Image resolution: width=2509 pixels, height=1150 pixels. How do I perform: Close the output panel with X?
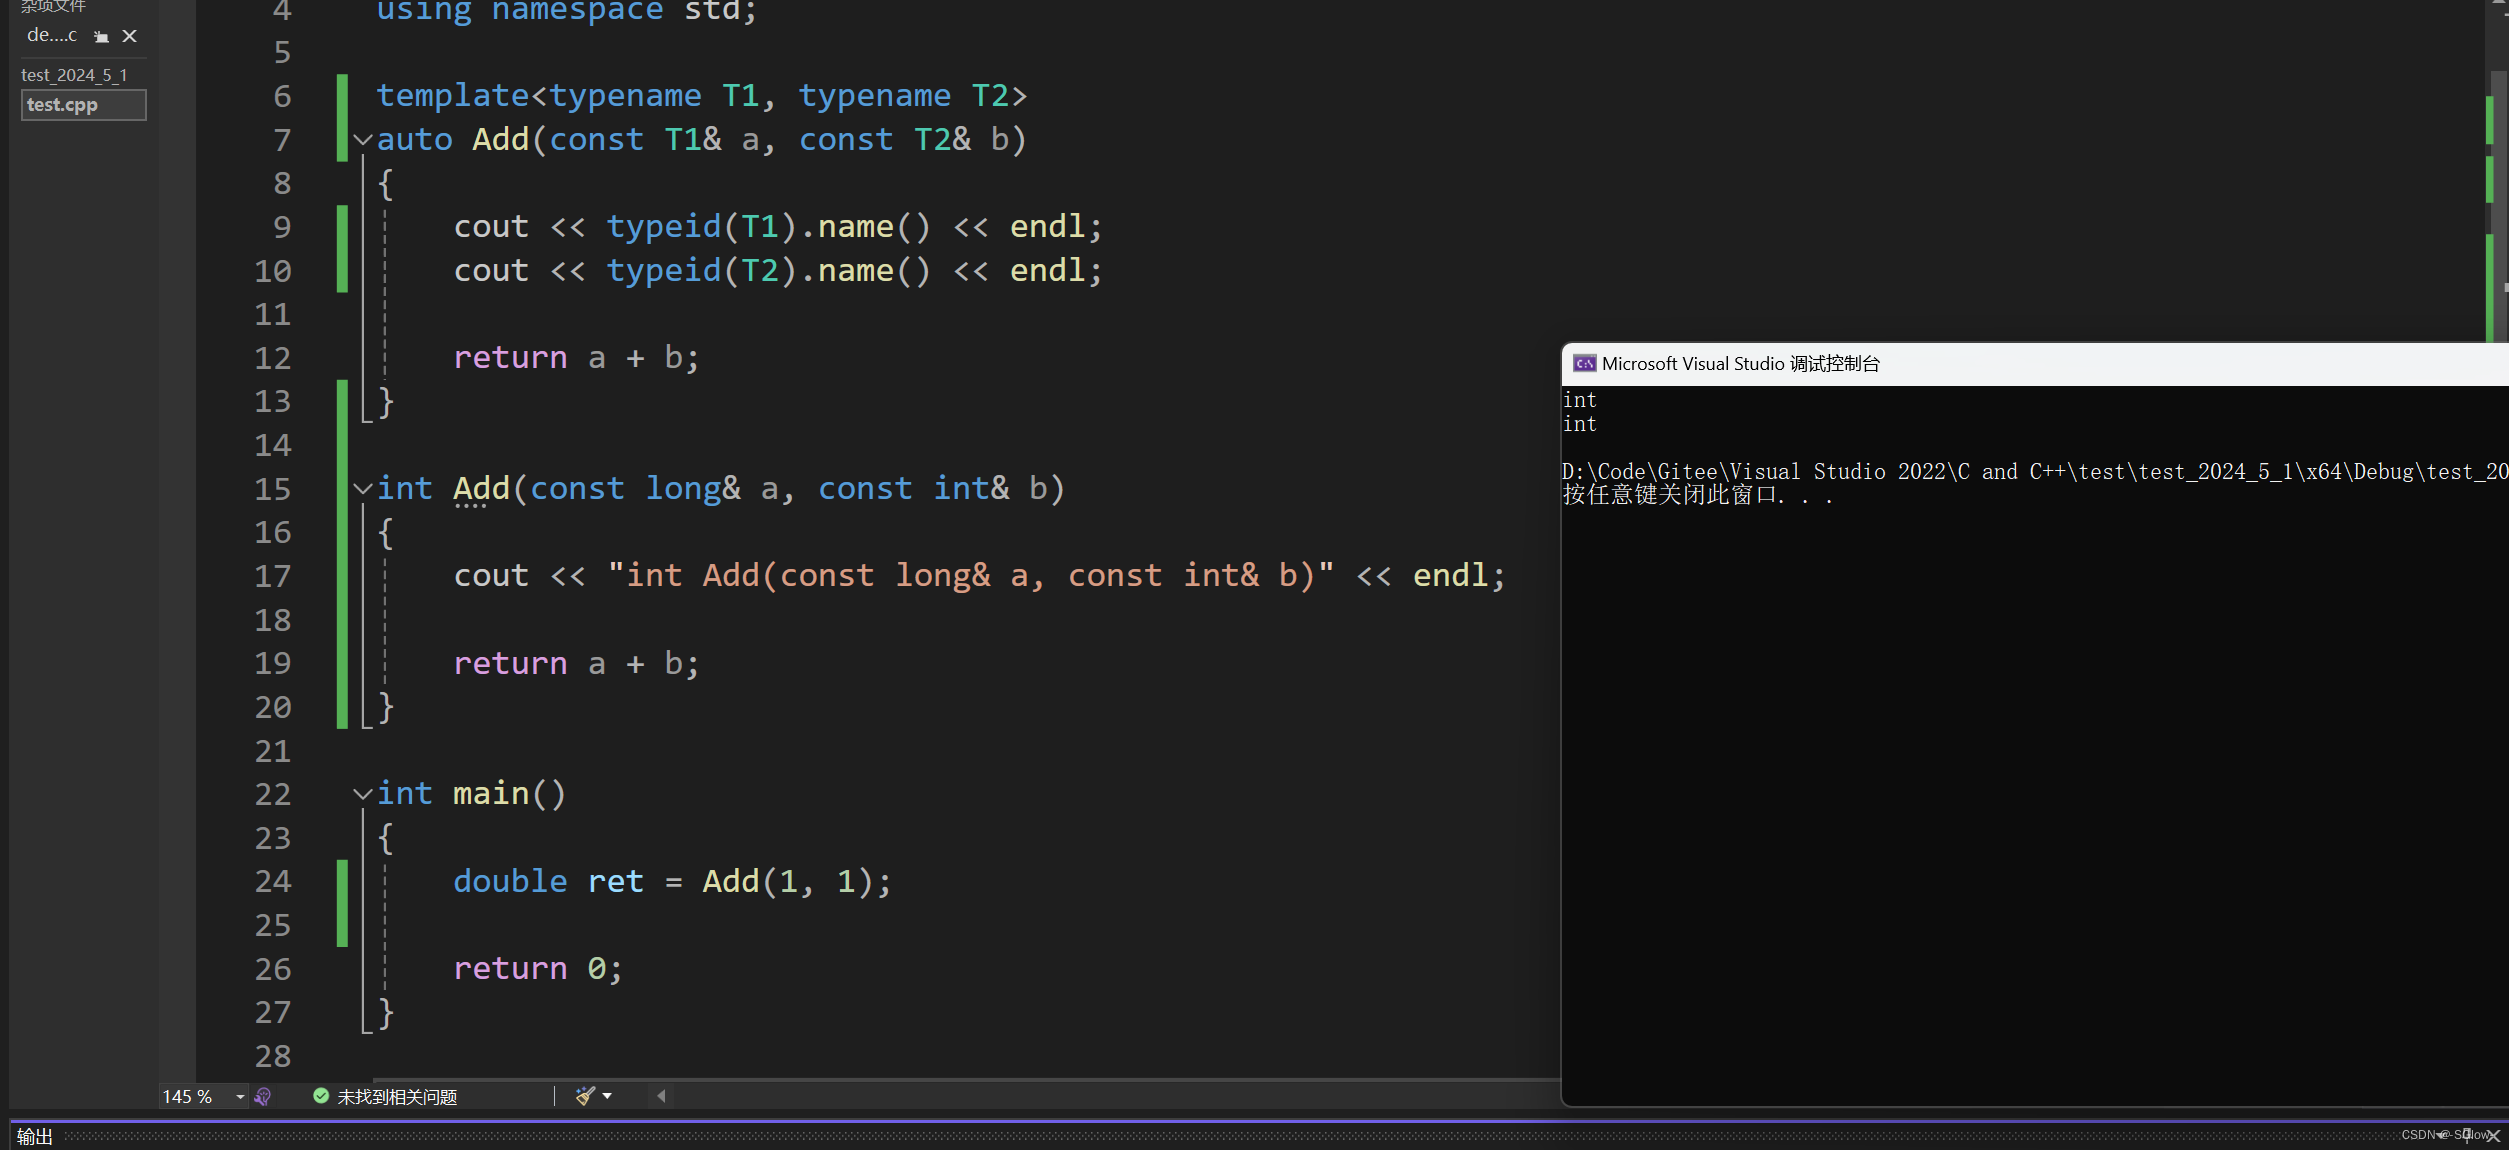[2493, 1136]
